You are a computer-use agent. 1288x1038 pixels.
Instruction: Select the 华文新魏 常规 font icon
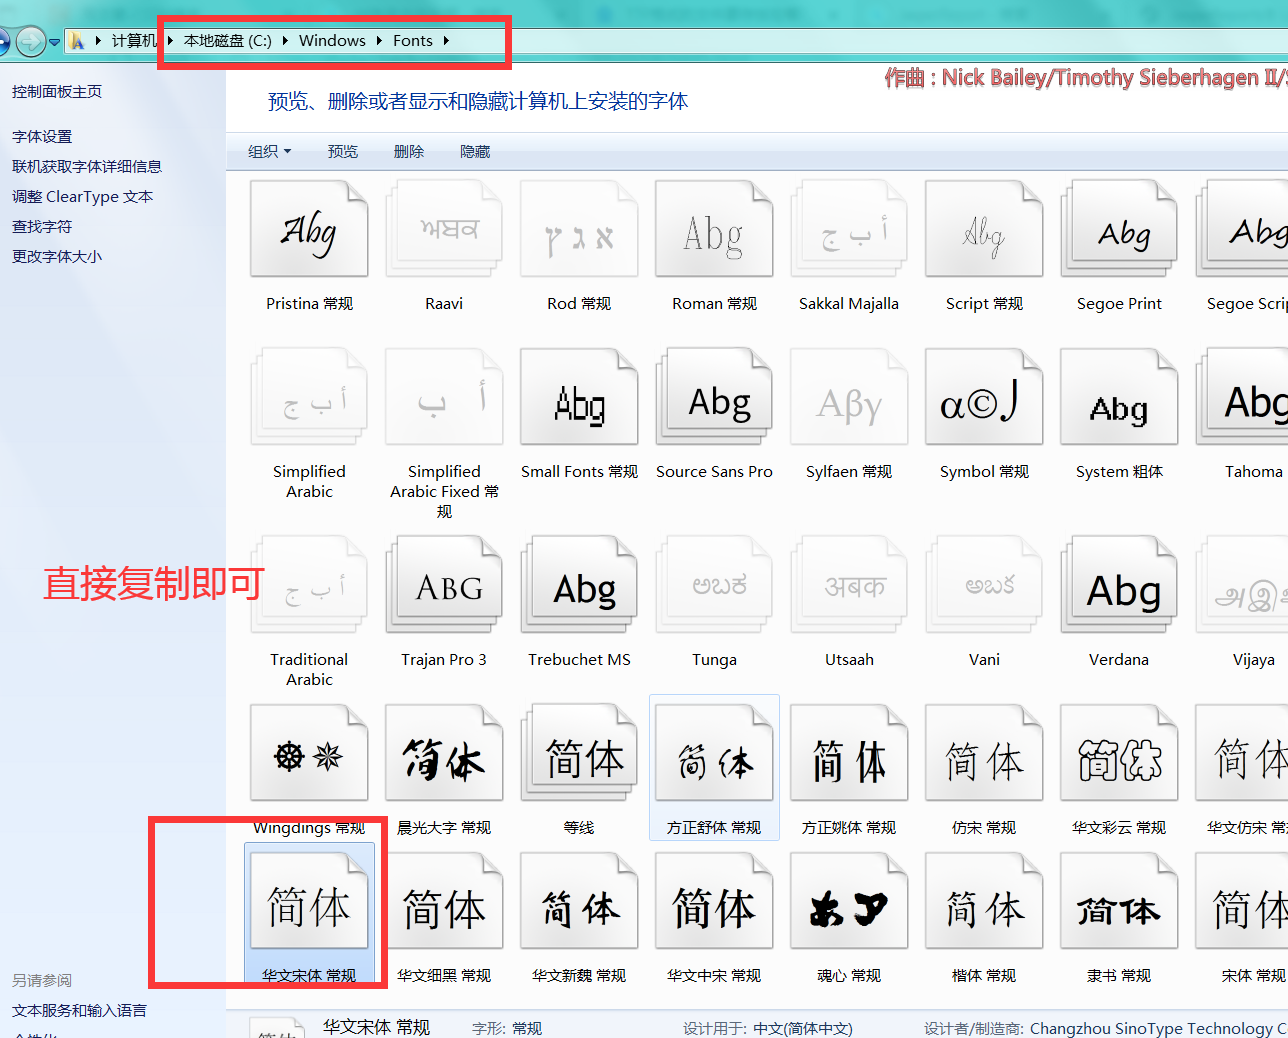tap(579, 901)
